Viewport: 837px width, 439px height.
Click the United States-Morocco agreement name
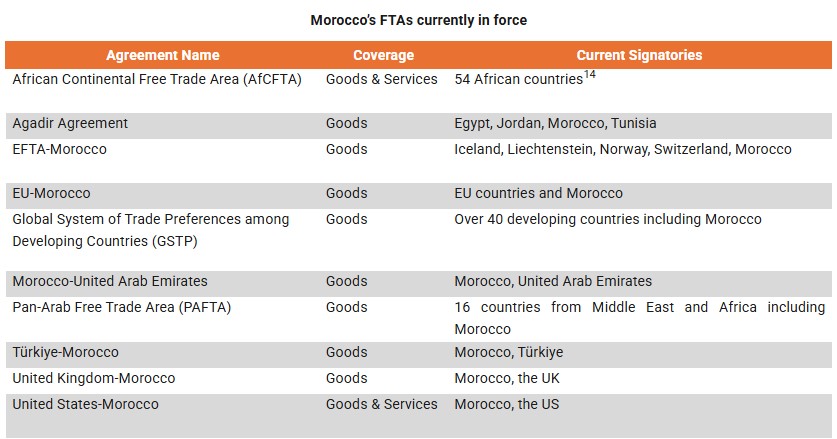click(x=86, y=404)
